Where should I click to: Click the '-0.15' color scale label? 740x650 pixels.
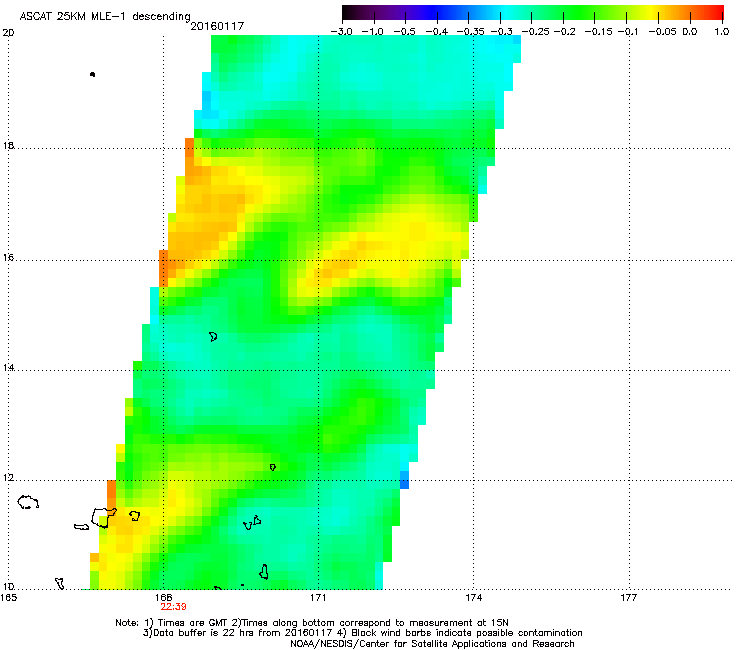point(598,32)
